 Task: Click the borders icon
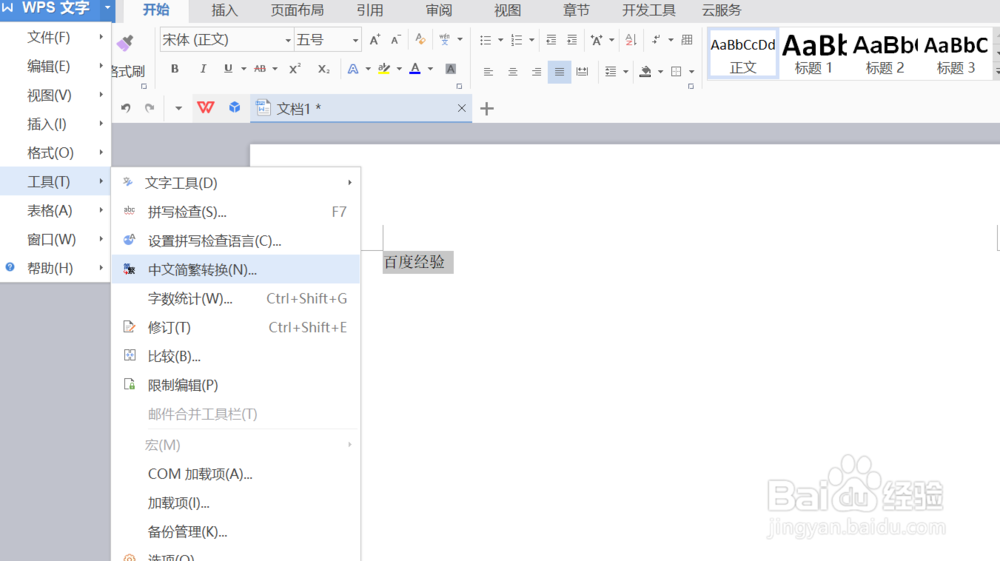pyautogui.click(x=677, y=71)
